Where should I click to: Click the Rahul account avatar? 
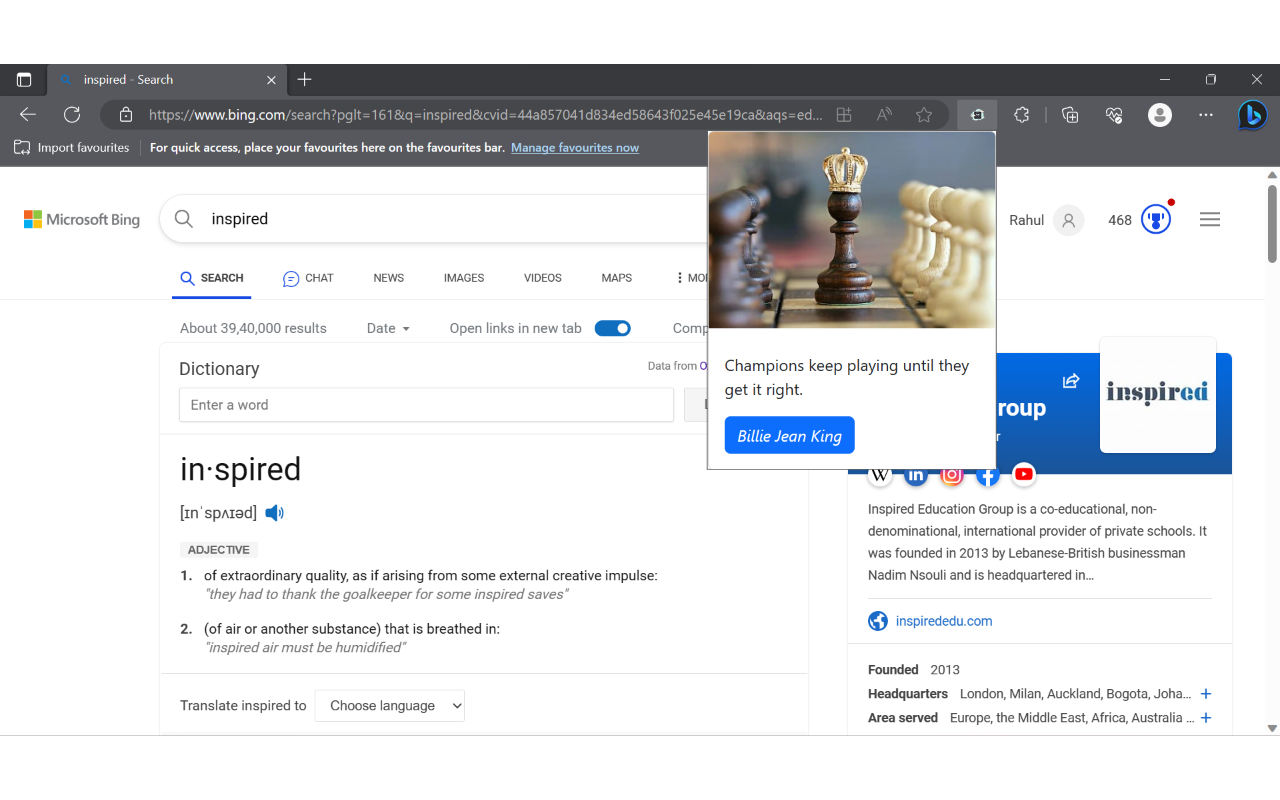(1068, 220)
